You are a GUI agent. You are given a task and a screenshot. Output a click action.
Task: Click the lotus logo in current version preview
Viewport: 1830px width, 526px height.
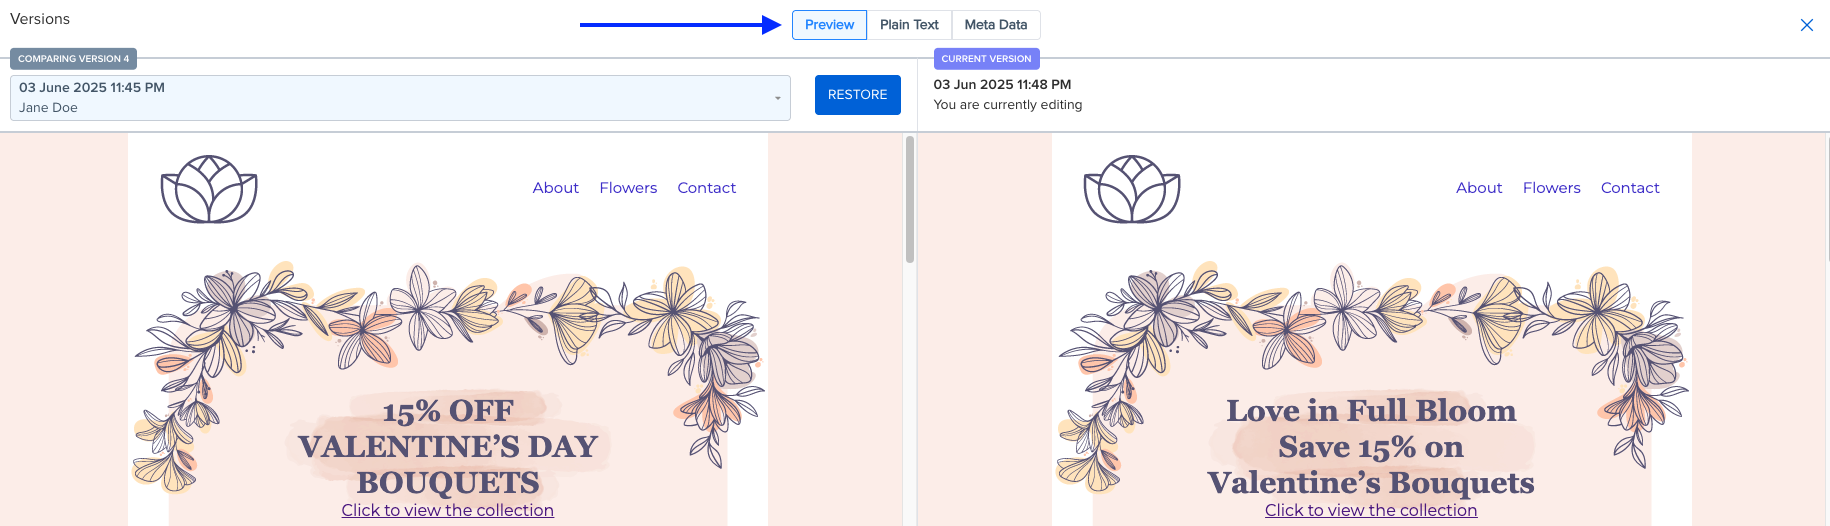1132,189
